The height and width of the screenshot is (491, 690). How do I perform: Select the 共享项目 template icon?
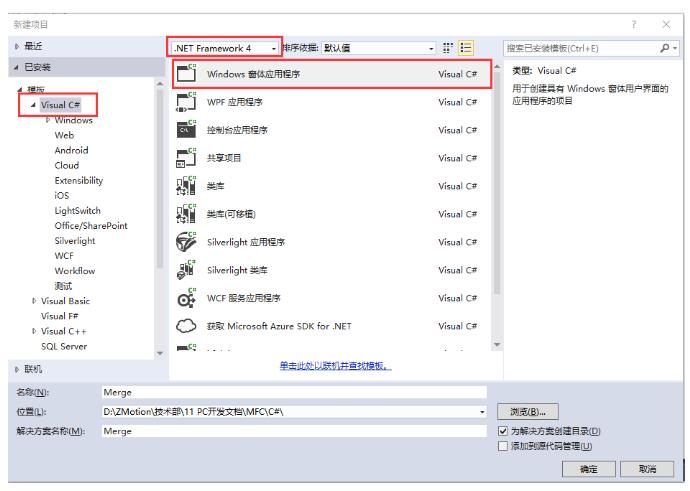point(186,158)
